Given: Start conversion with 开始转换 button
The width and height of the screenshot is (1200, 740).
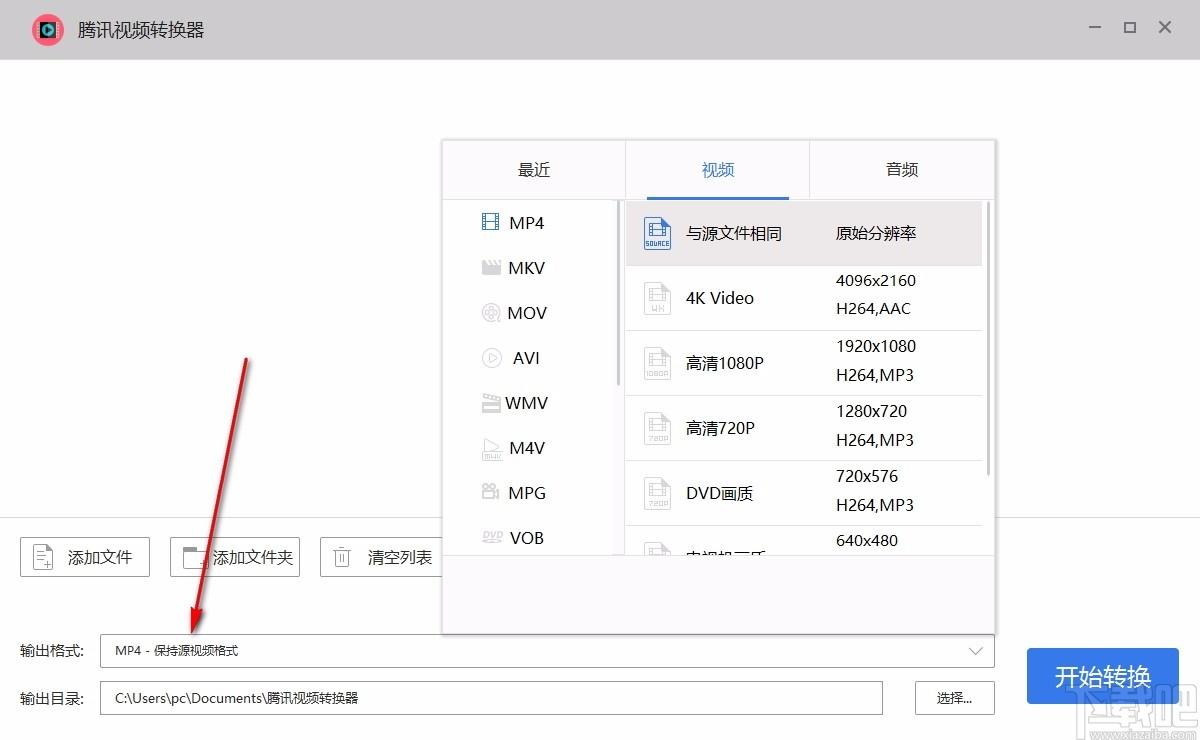Looking at the screenshot, I should (1103, 676).
